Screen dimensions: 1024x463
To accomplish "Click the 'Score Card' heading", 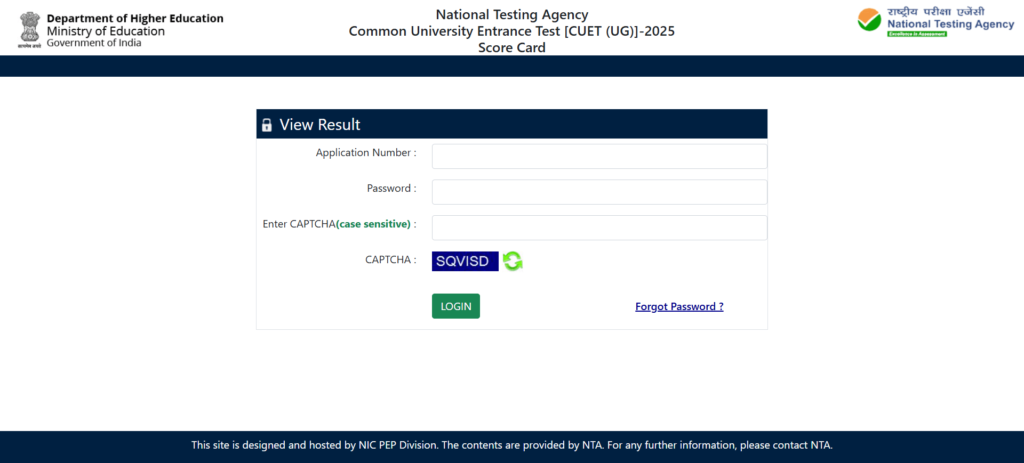I will click(512, 48).
